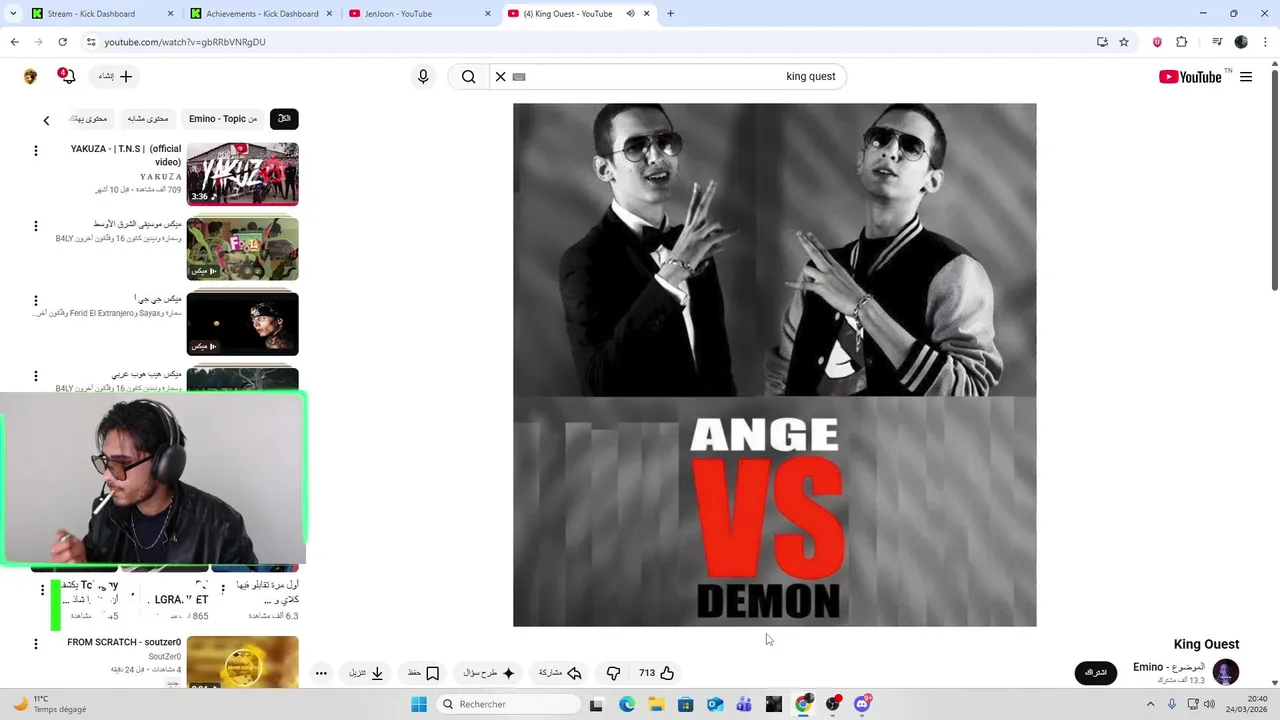Open the Chrome profile avatar
1280x720 pixels.
click(1241, 42)
